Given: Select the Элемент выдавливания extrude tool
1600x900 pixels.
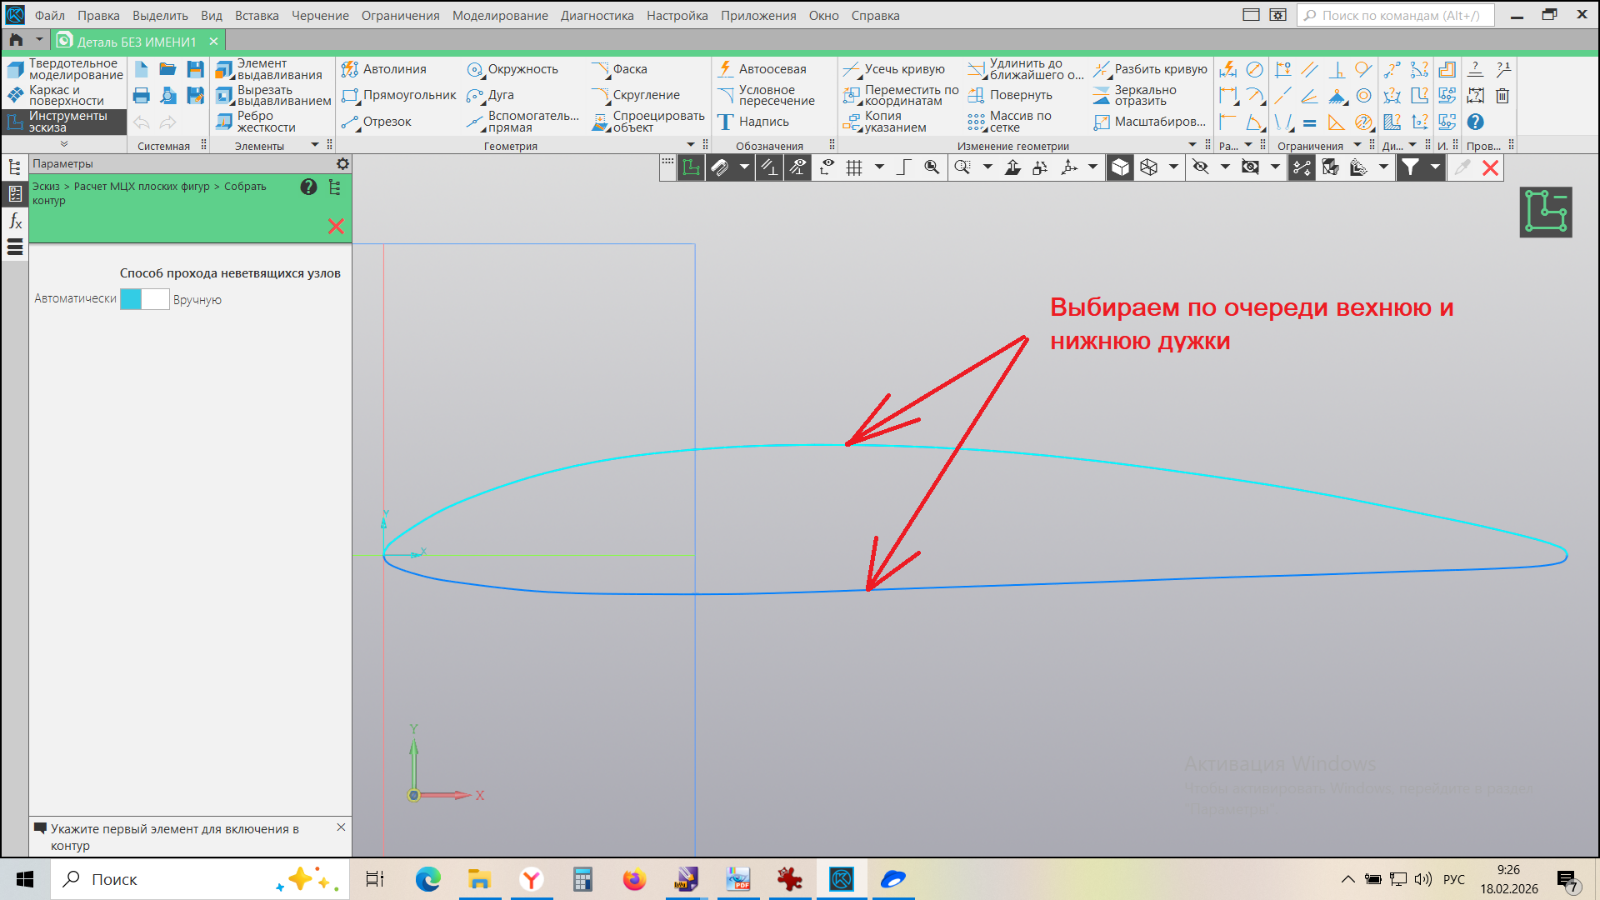Looking at the screenshot, I should point(269,69).
